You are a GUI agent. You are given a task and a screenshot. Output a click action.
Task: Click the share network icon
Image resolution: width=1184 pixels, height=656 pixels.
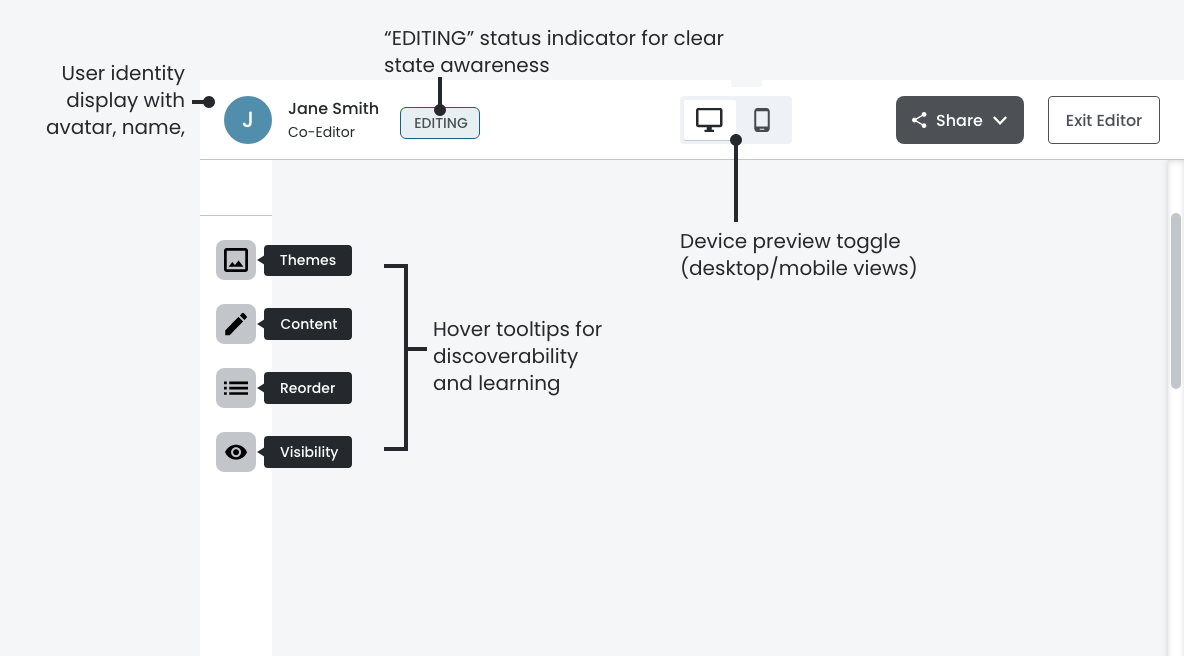[x=919, y=120]
